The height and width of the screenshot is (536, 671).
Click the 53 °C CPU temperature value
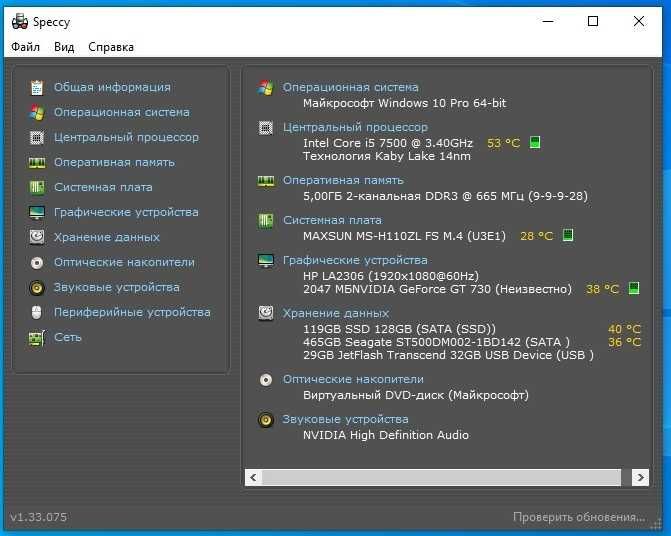(x=504, y=143)
